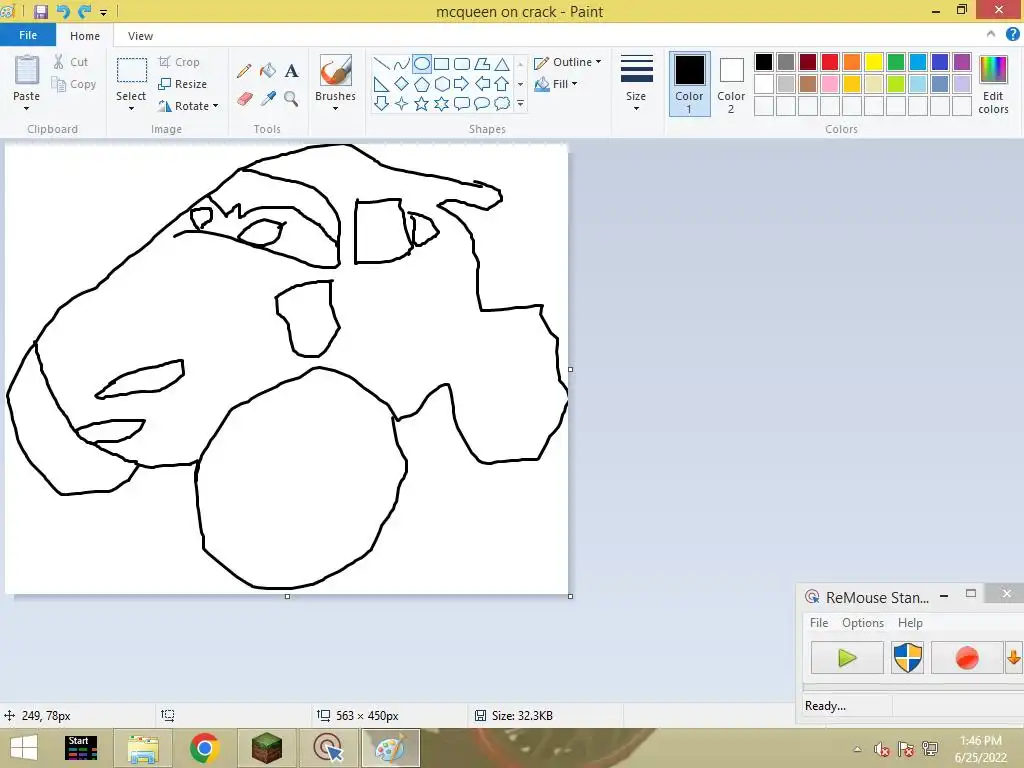Open the Brushes dropdown arrow
1024x768 pixels.
pos(335,109)
